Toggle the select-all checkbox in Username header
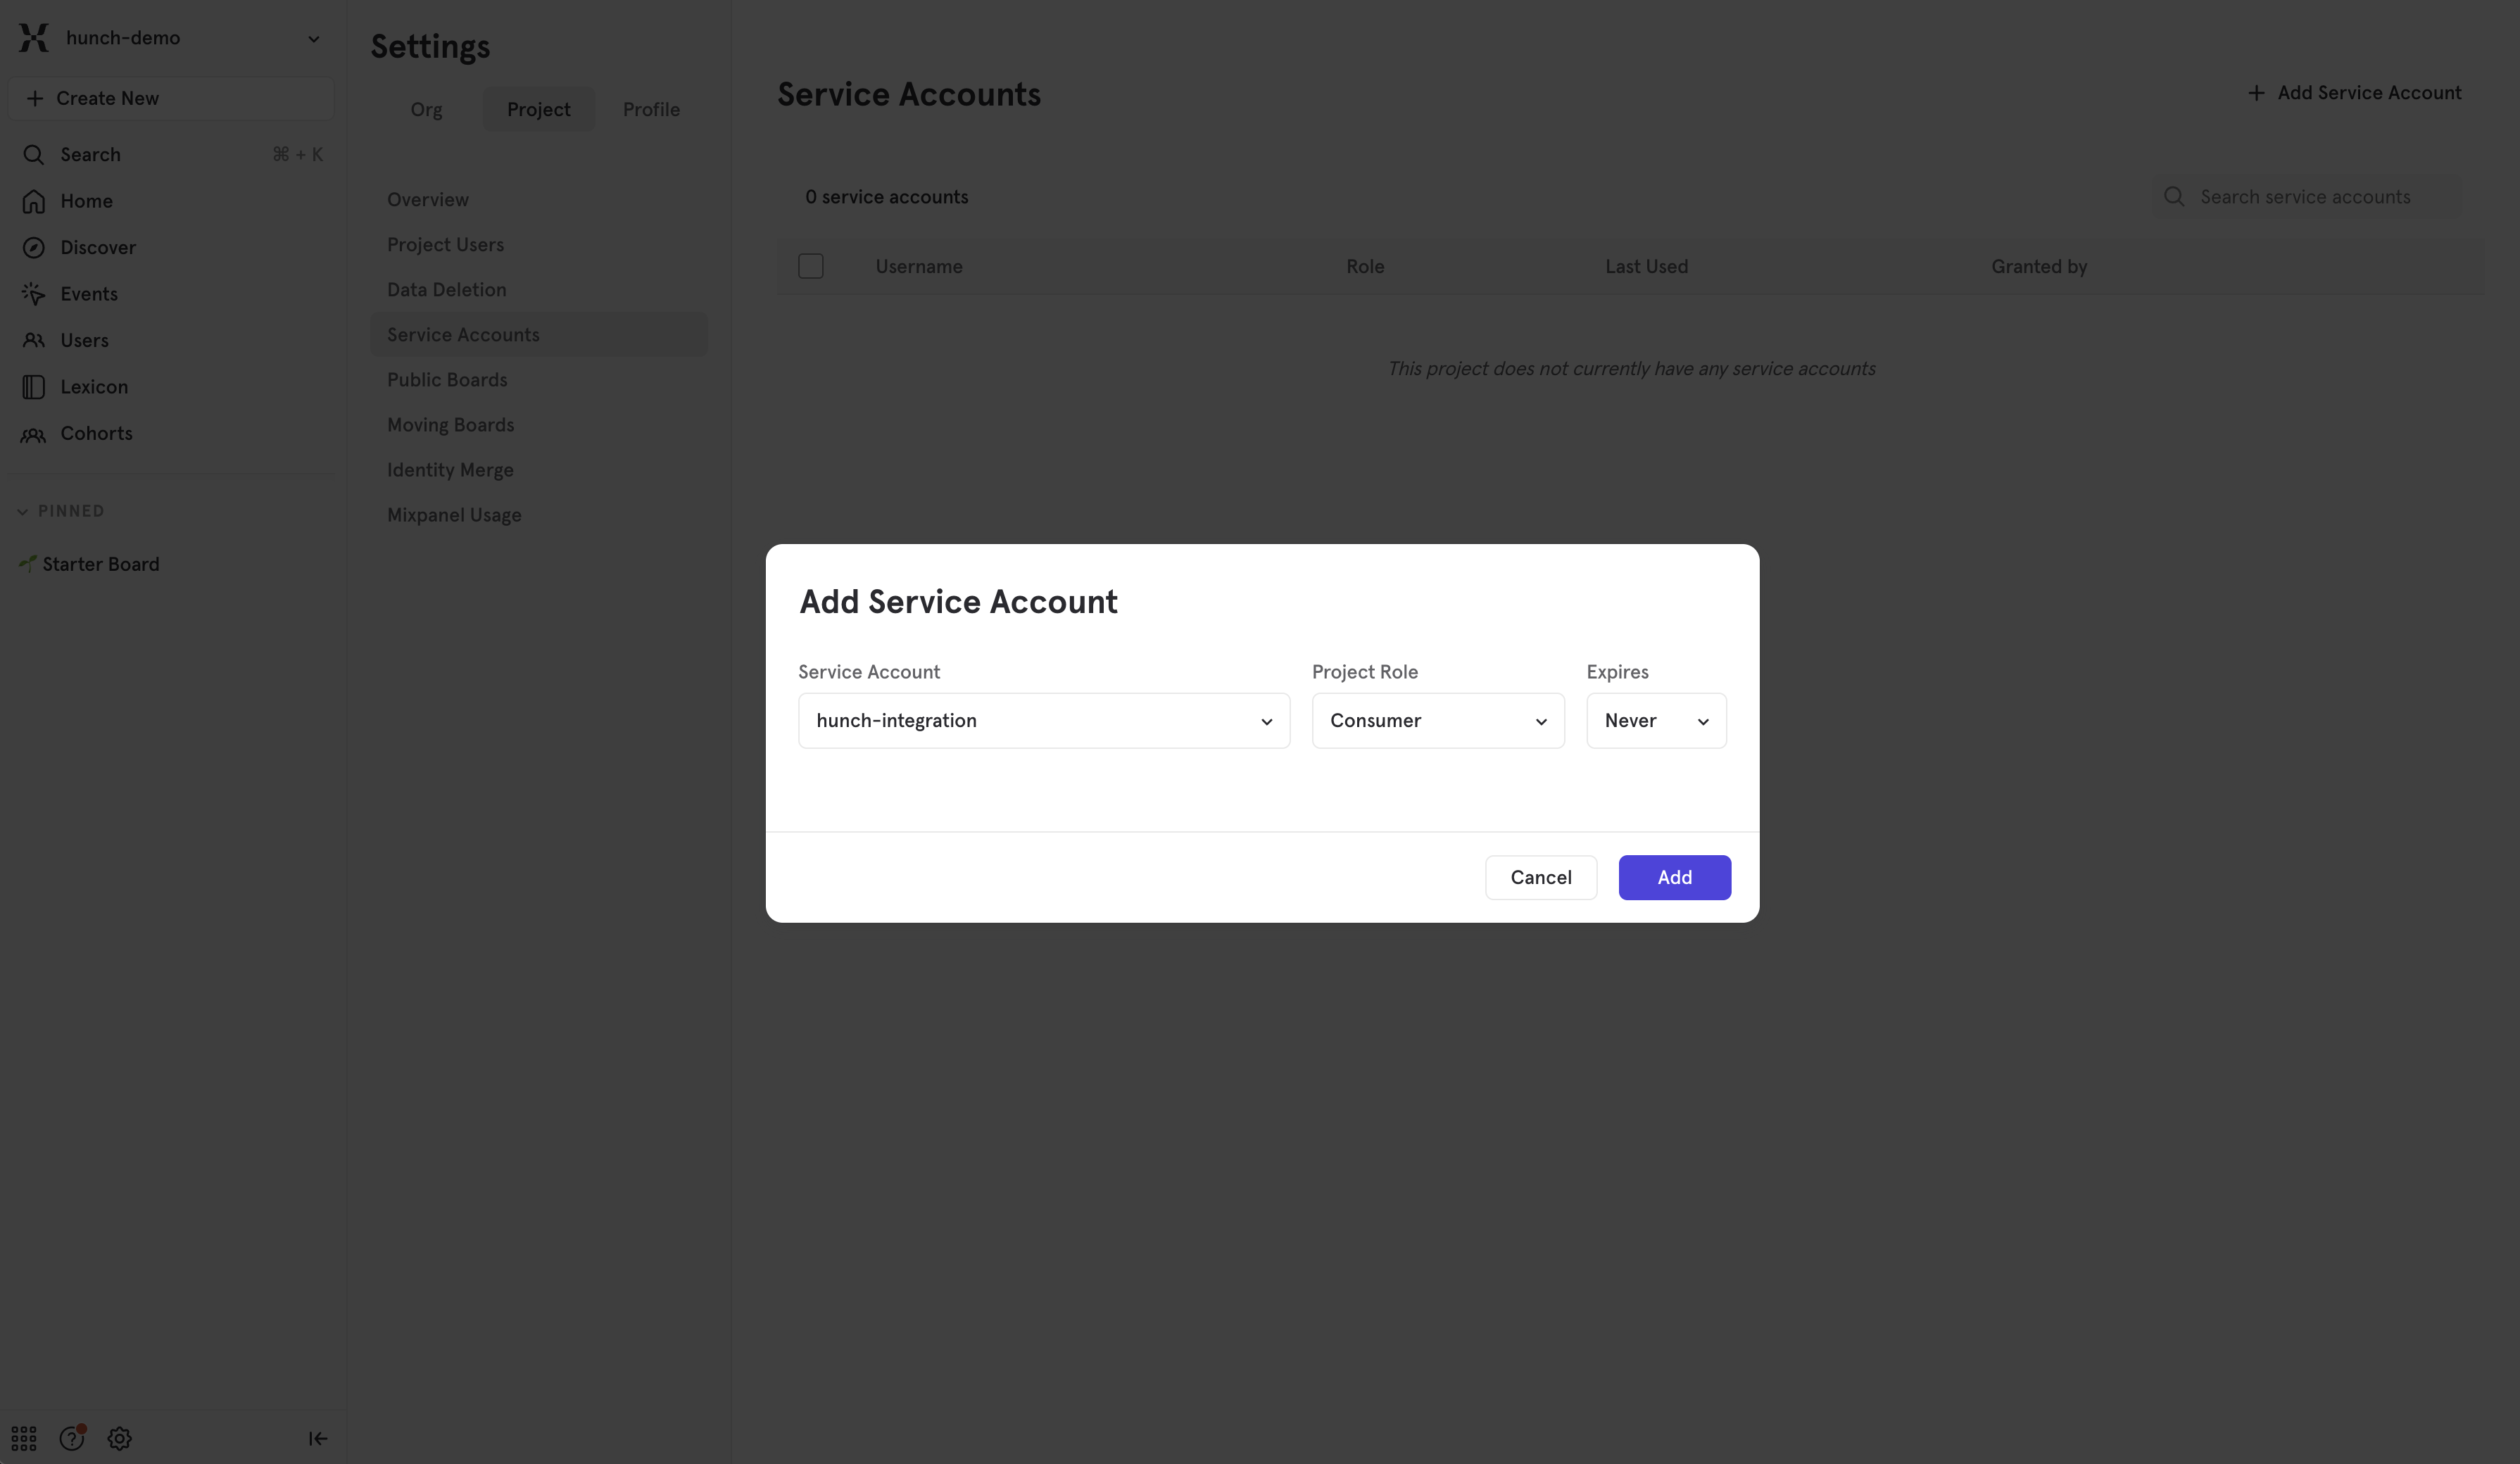 coord(811,266)
